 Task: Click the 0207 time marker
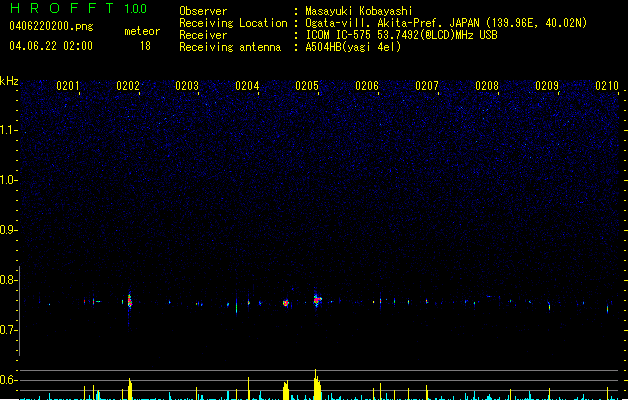[x=427, y=86]
